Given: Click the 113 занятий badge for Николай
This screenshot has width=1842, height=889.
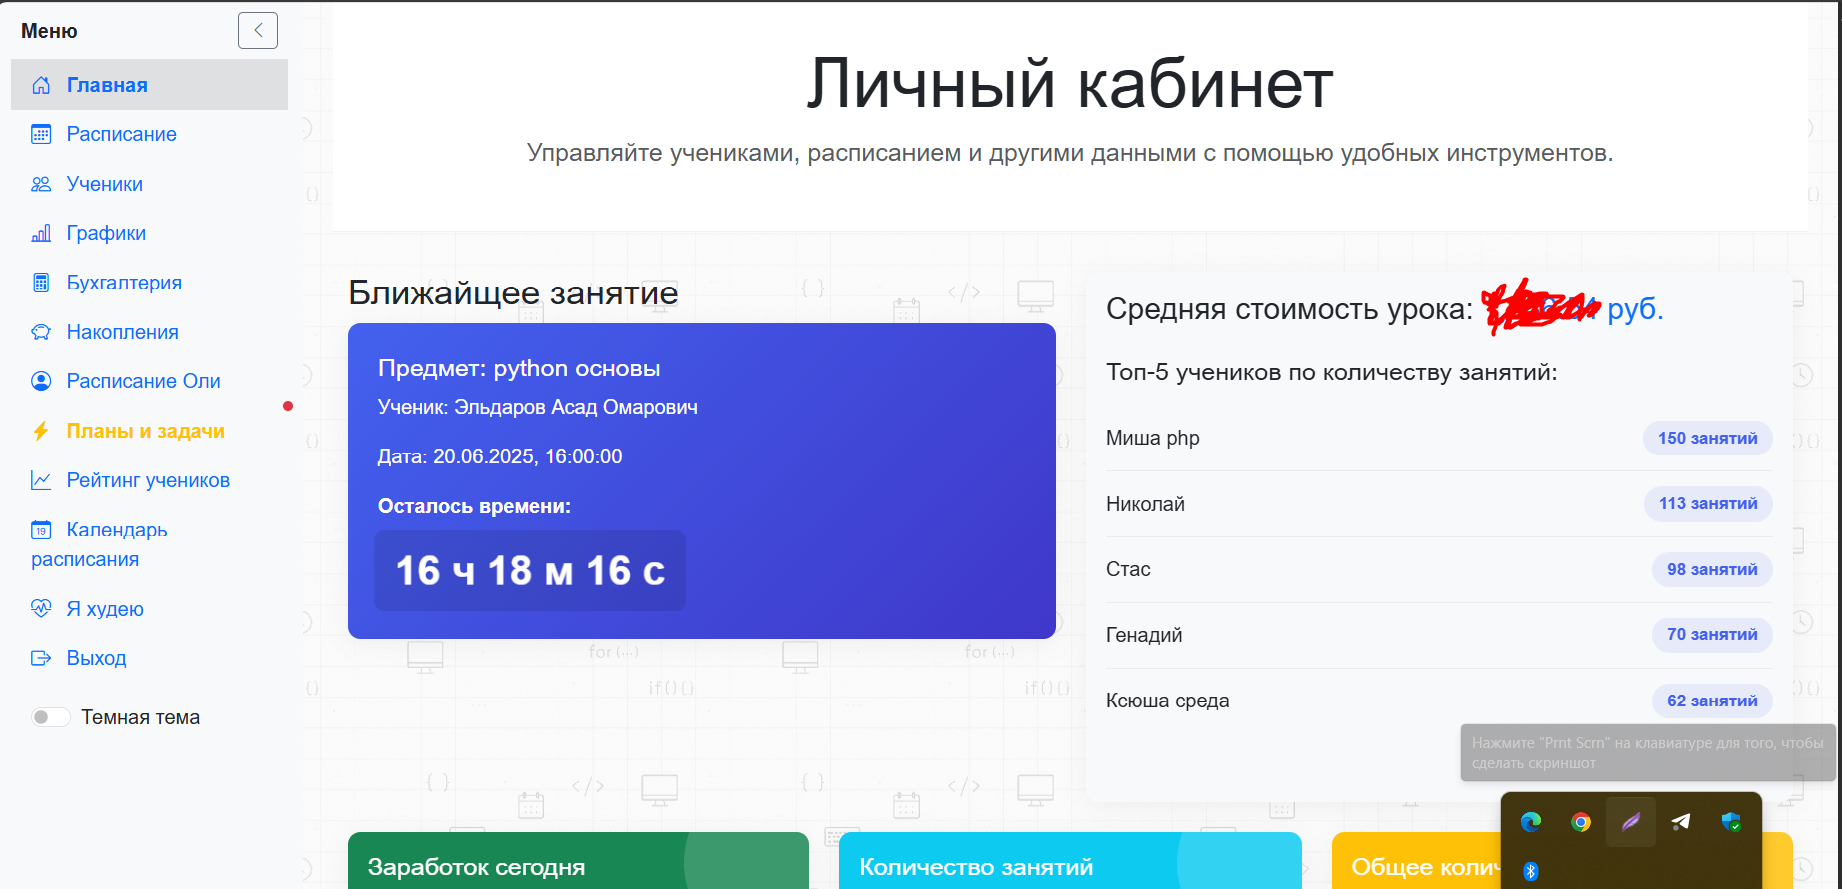Looking at the screenshot, I should pyautogui.click(x=1708, y=503).
